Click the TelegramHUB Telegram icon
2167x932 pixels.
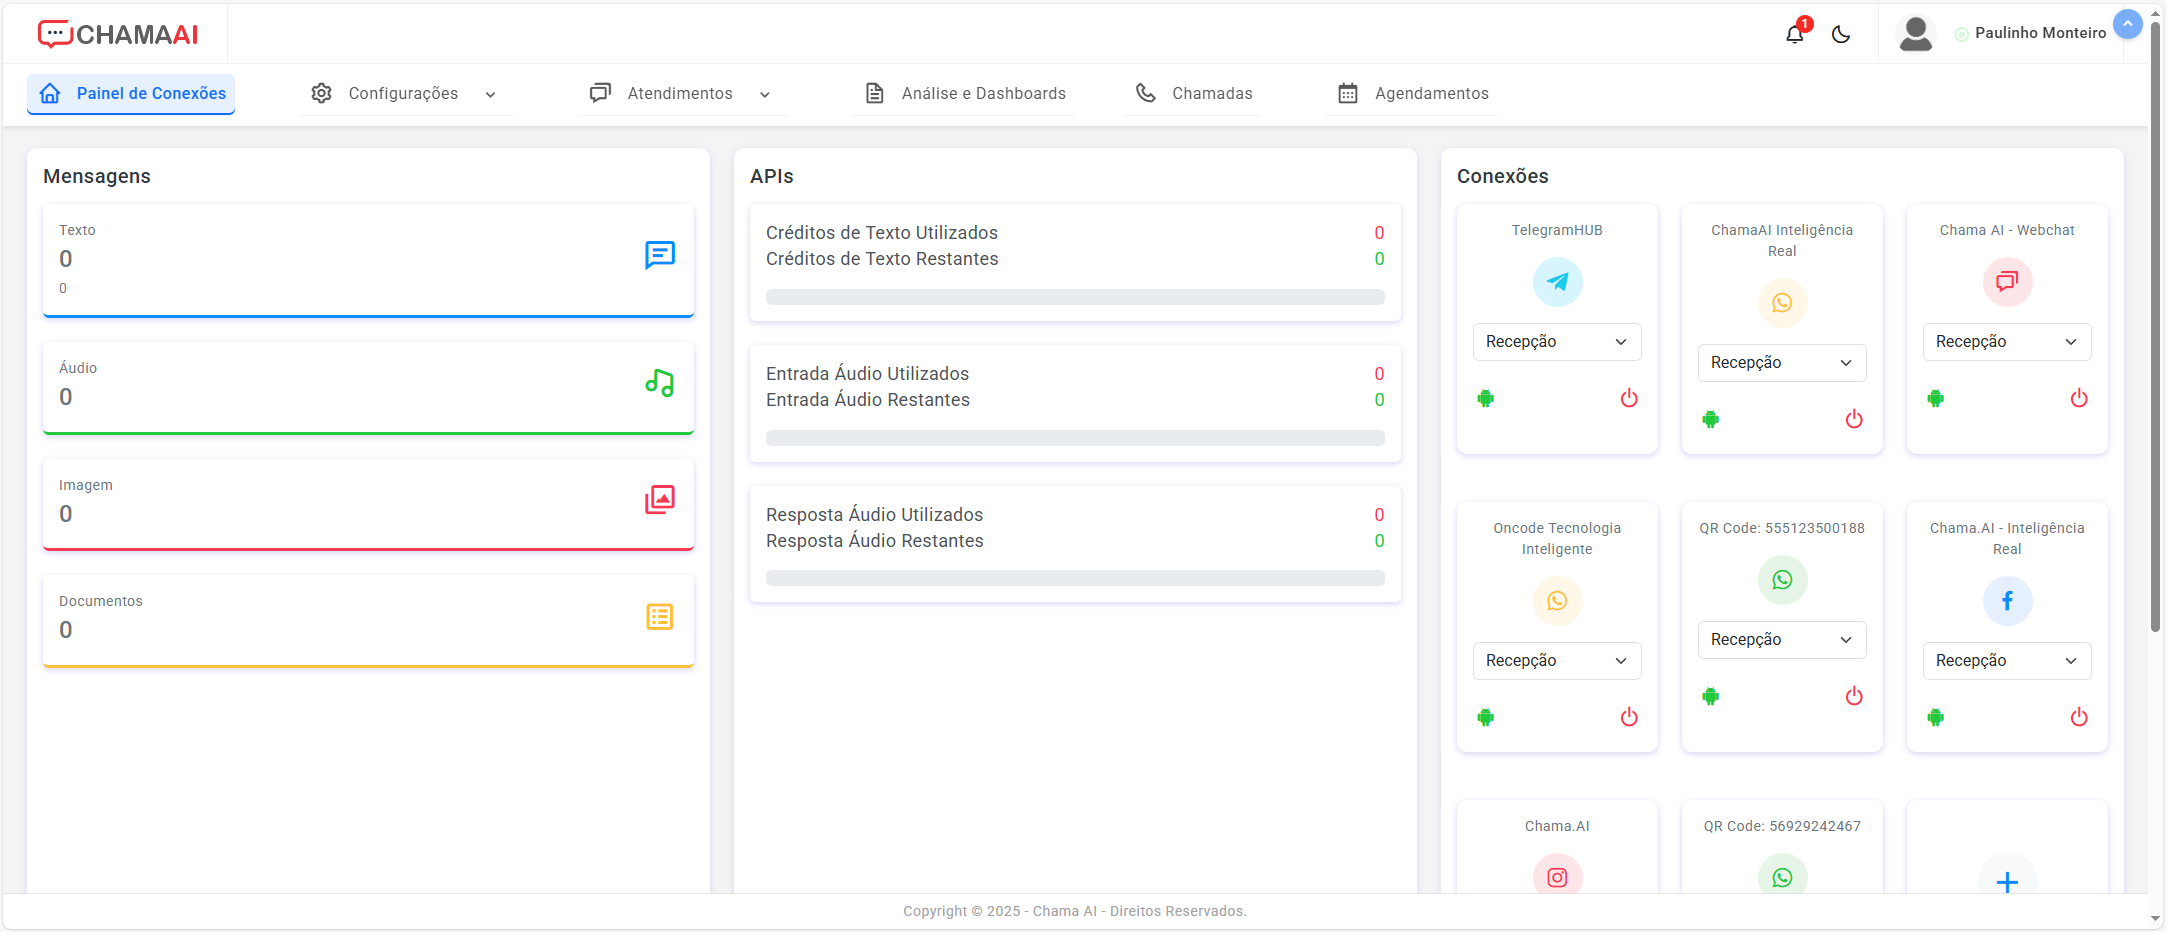coord(1557,282)
